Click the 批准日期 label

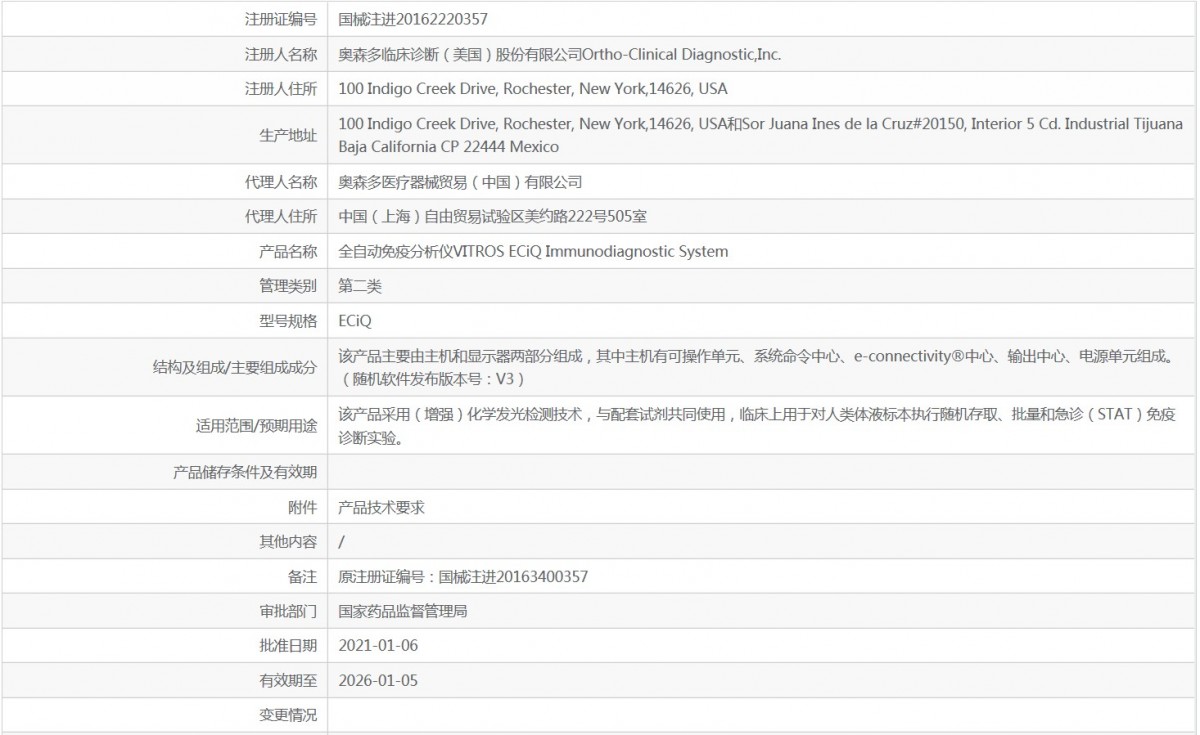click(x=288, y=646)
